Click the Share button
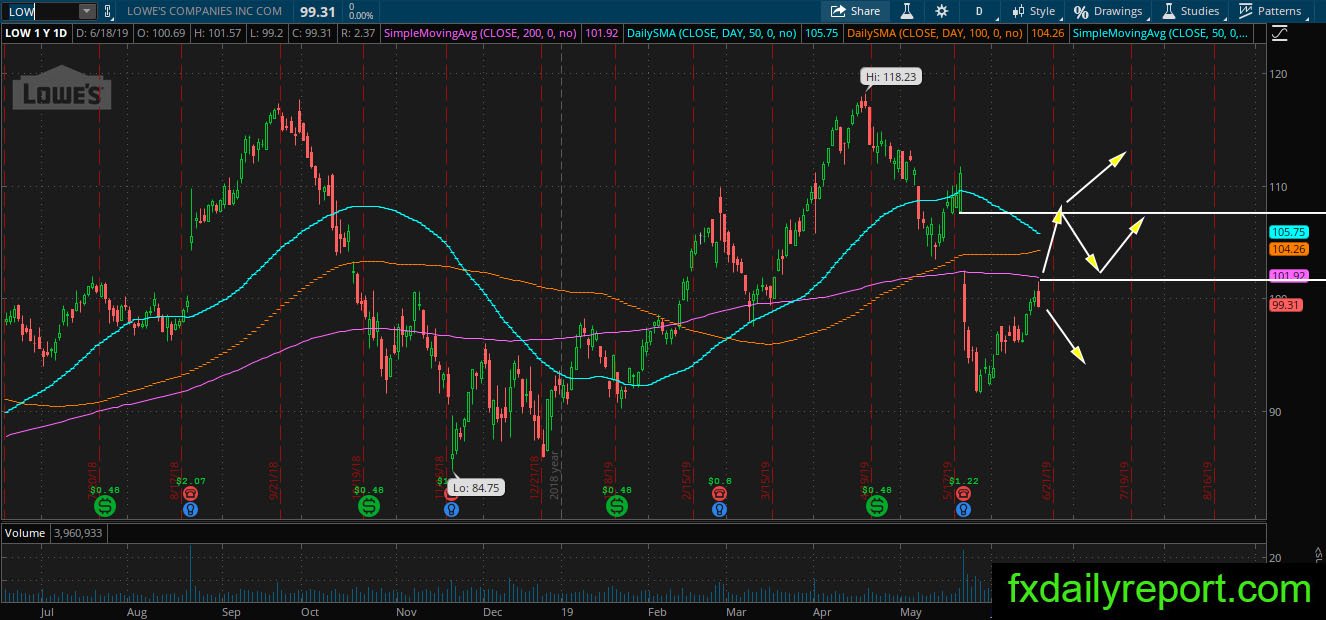This screenshot has height=620, width=1326. click(855, 11)
